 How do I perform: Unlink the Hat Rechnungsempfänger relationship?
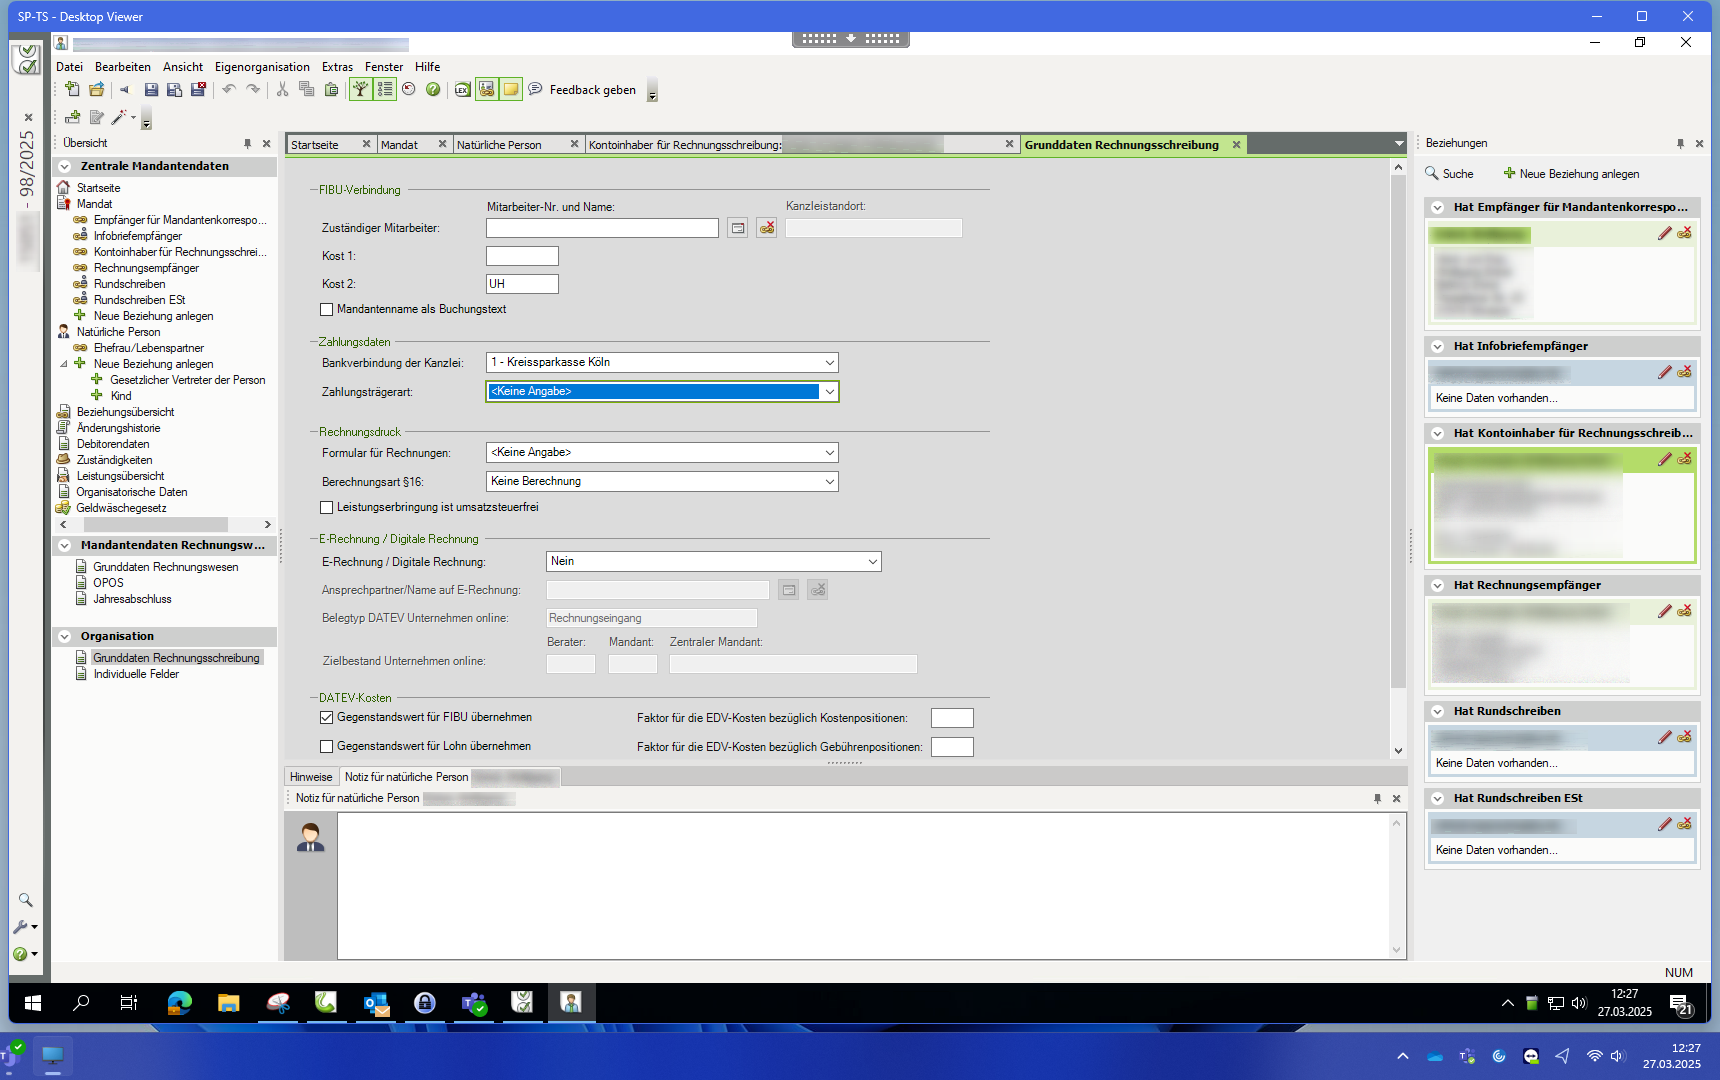click(1685, 611)
